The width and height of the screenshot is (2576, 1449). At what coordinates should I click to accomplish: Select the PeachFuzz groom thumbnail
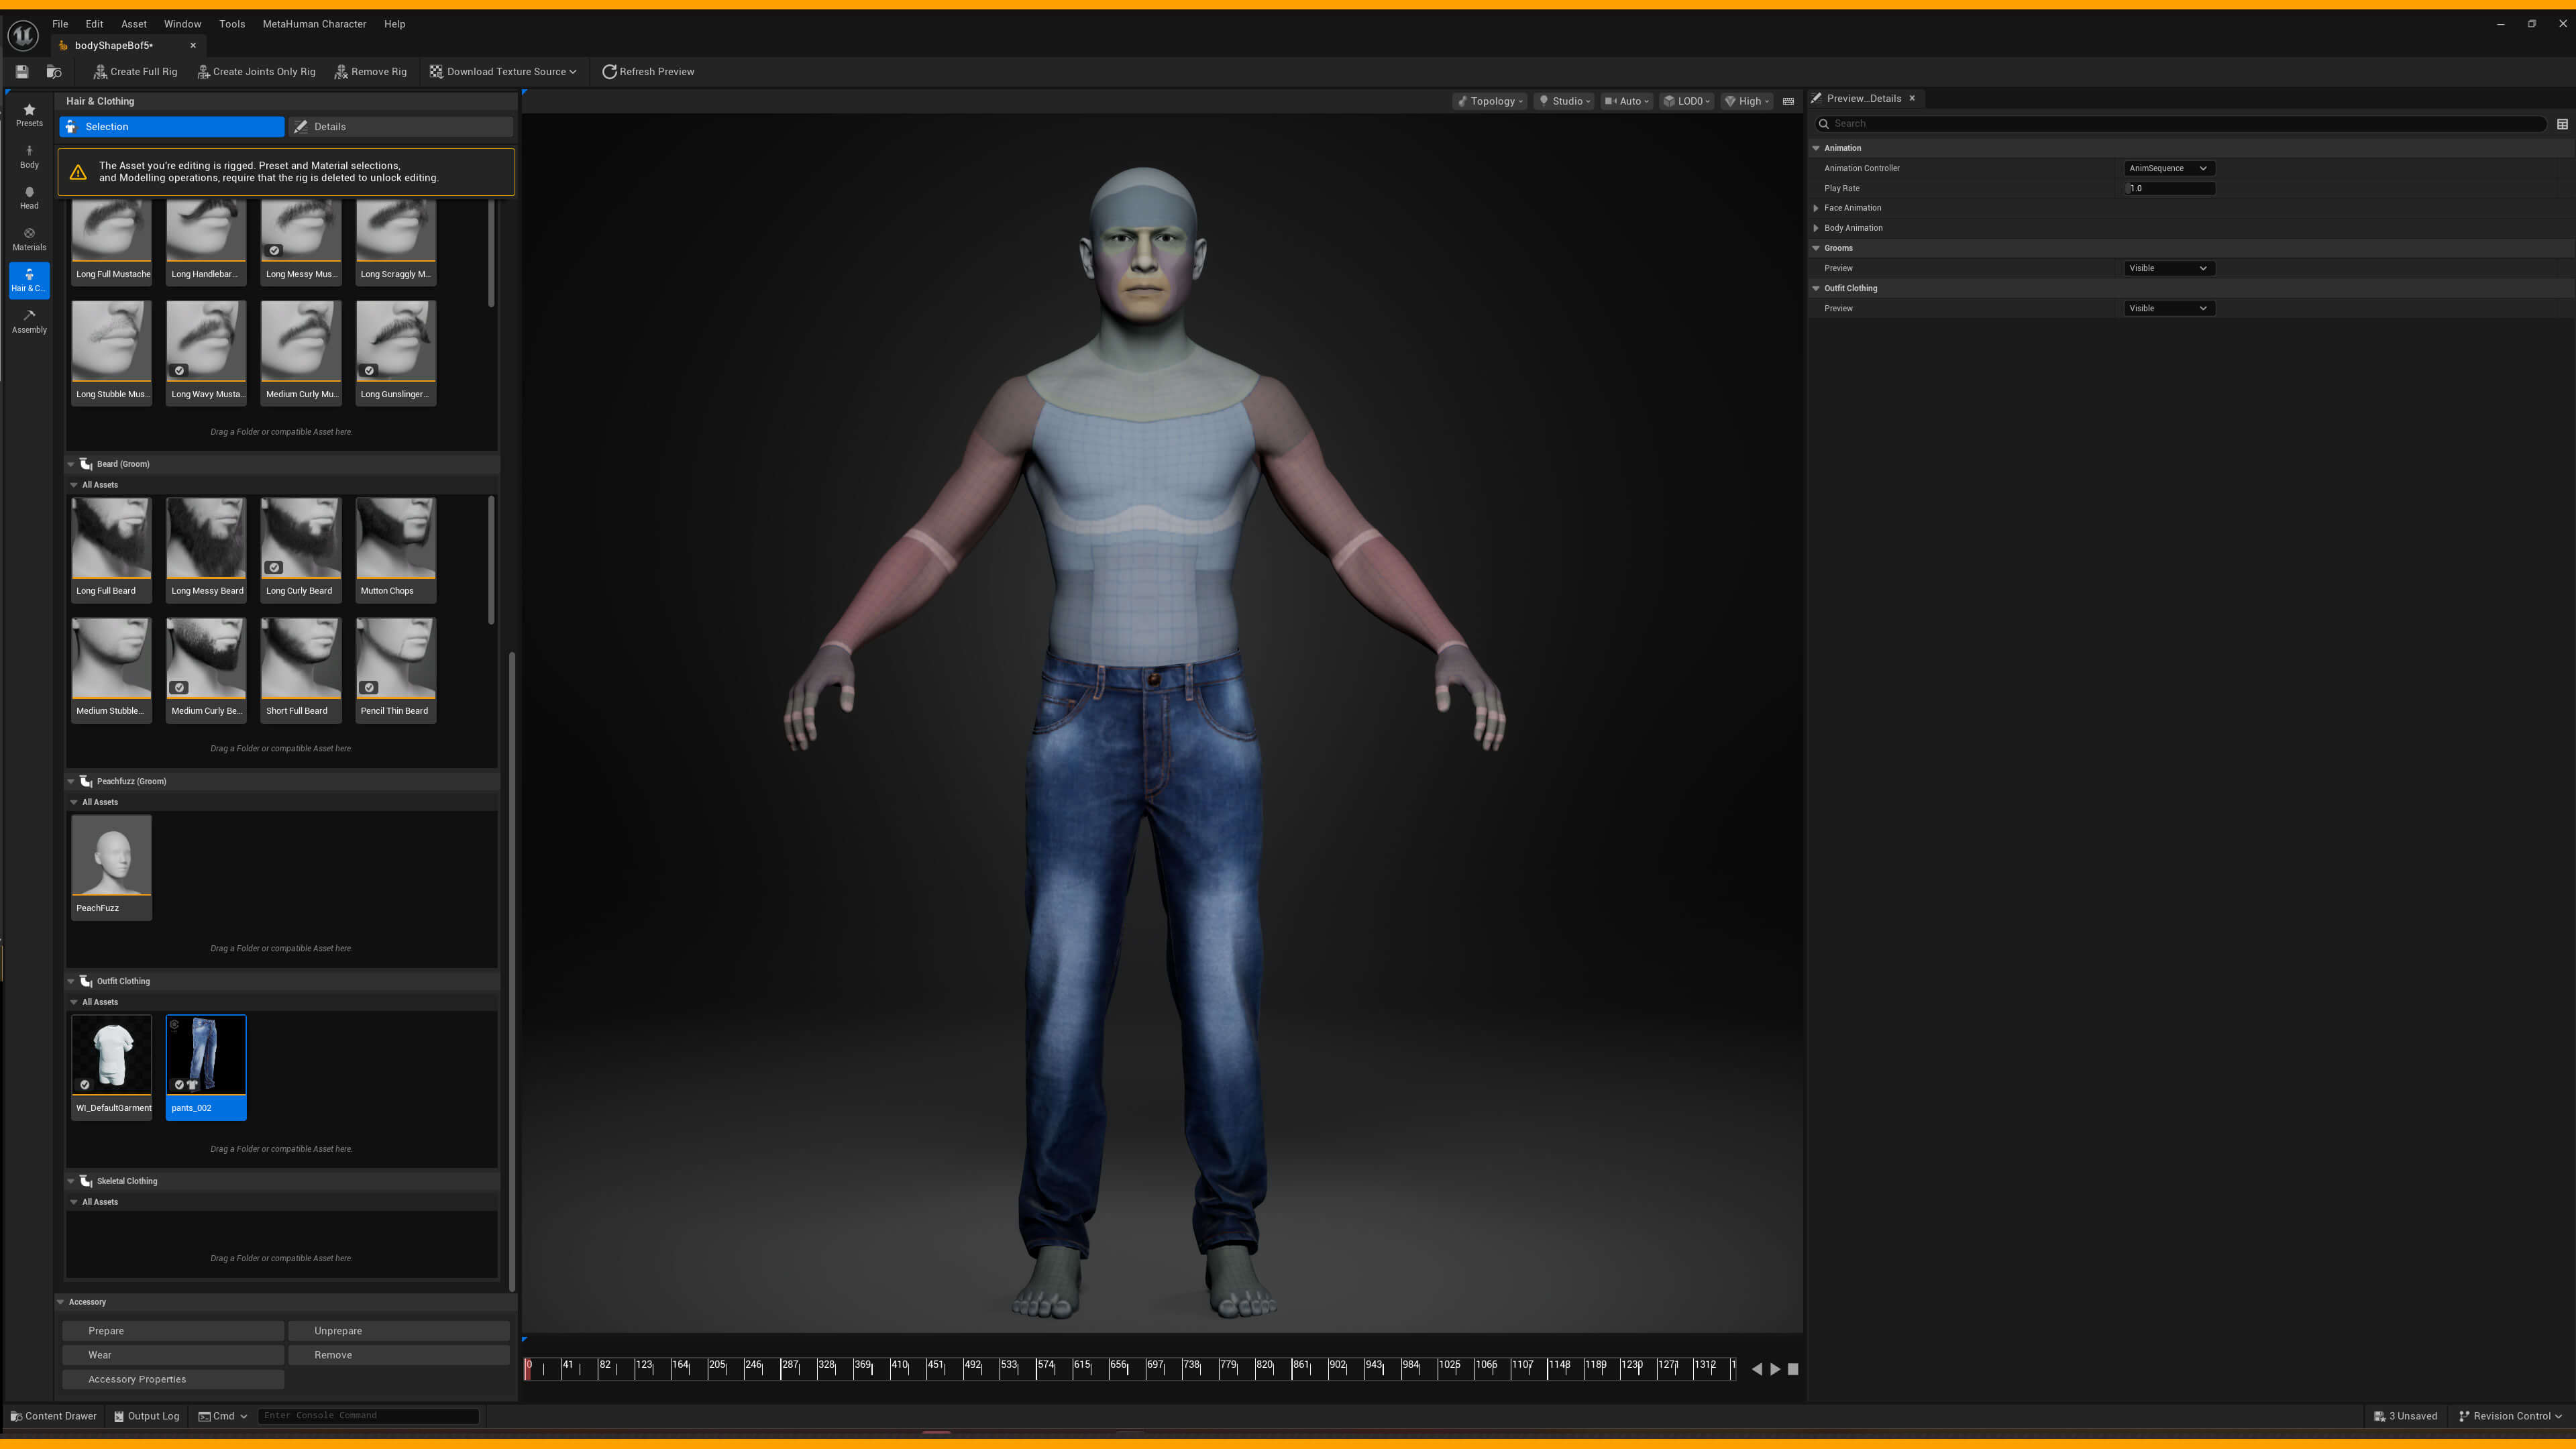pyautogui.click(x=112, y=866)
